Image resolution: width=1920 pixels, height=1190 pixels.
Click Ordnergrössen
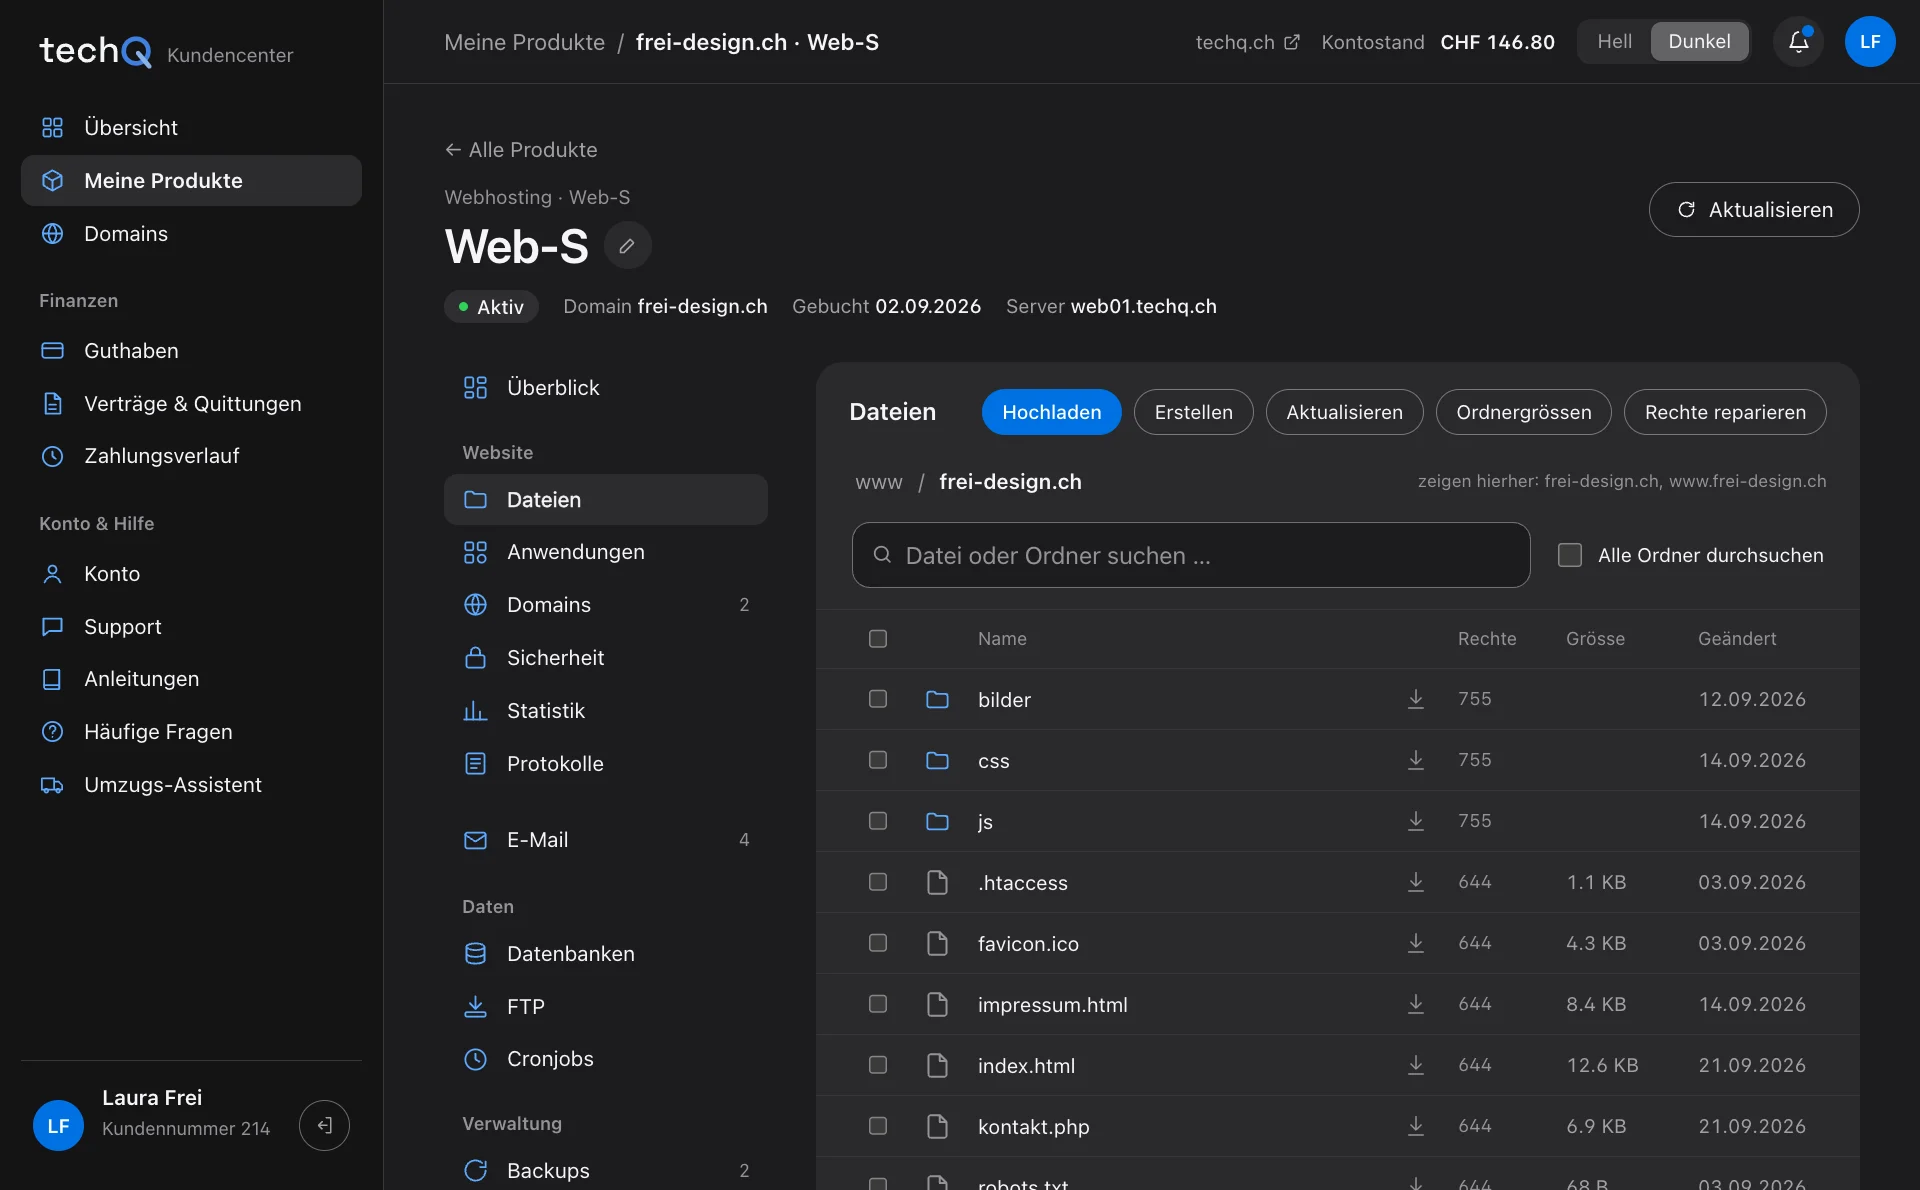(x=1523, y=412)
